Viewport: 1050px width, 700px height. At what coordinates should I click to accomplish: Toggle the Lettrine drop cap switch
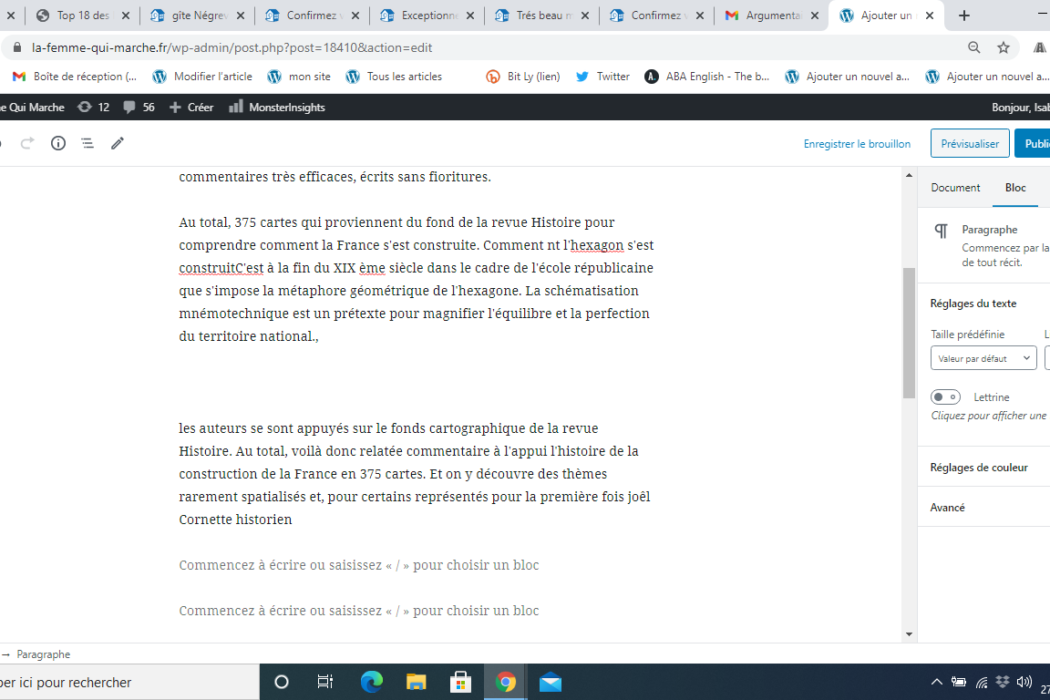point(946,397)
